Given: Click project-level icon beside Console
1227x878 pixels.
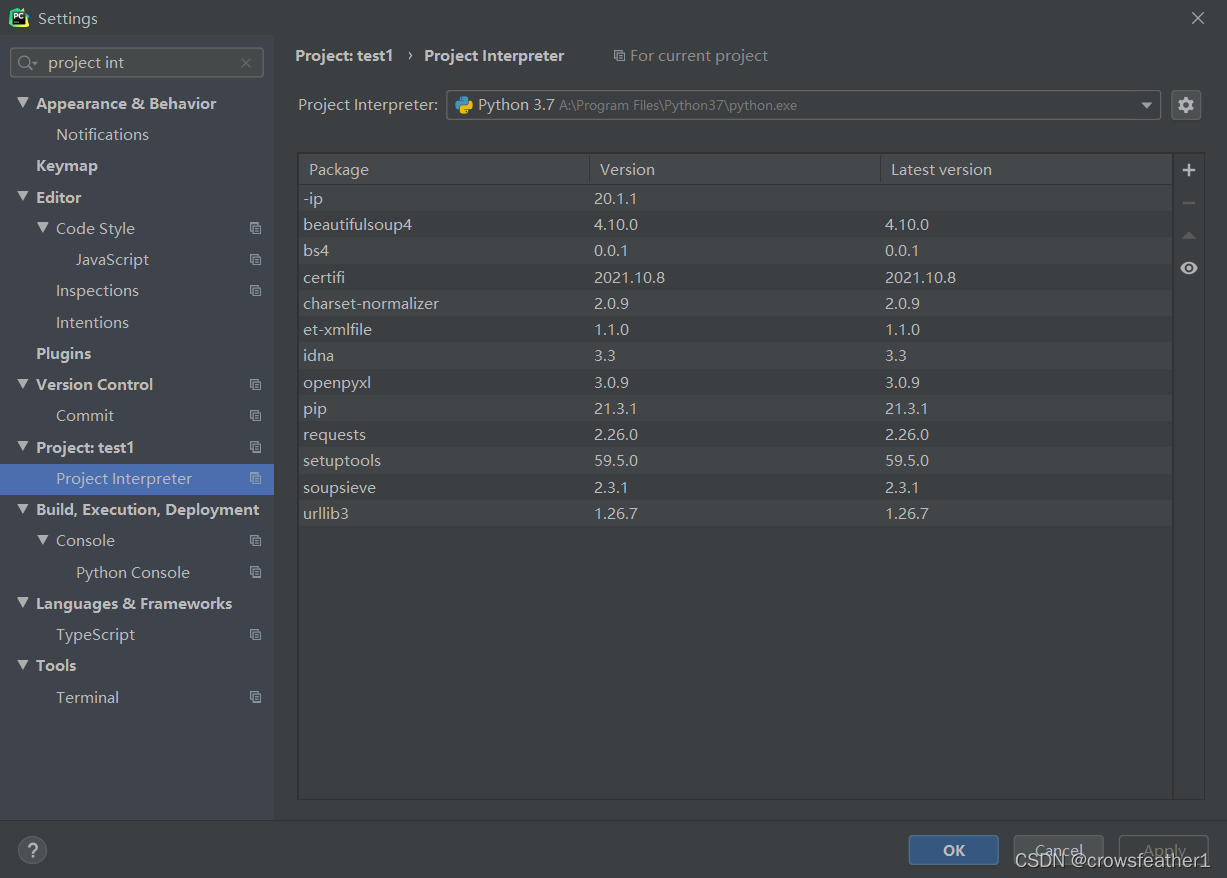Looking at the screenshot, I should tap(255, 541).
